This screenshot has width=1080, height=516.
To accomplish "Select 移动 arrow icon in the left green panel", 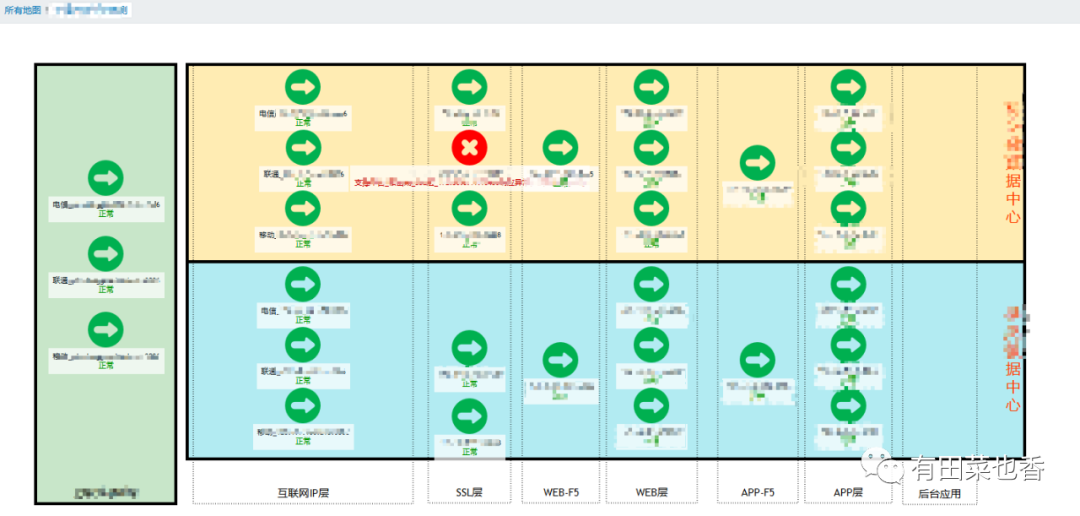I will point(105,329).
